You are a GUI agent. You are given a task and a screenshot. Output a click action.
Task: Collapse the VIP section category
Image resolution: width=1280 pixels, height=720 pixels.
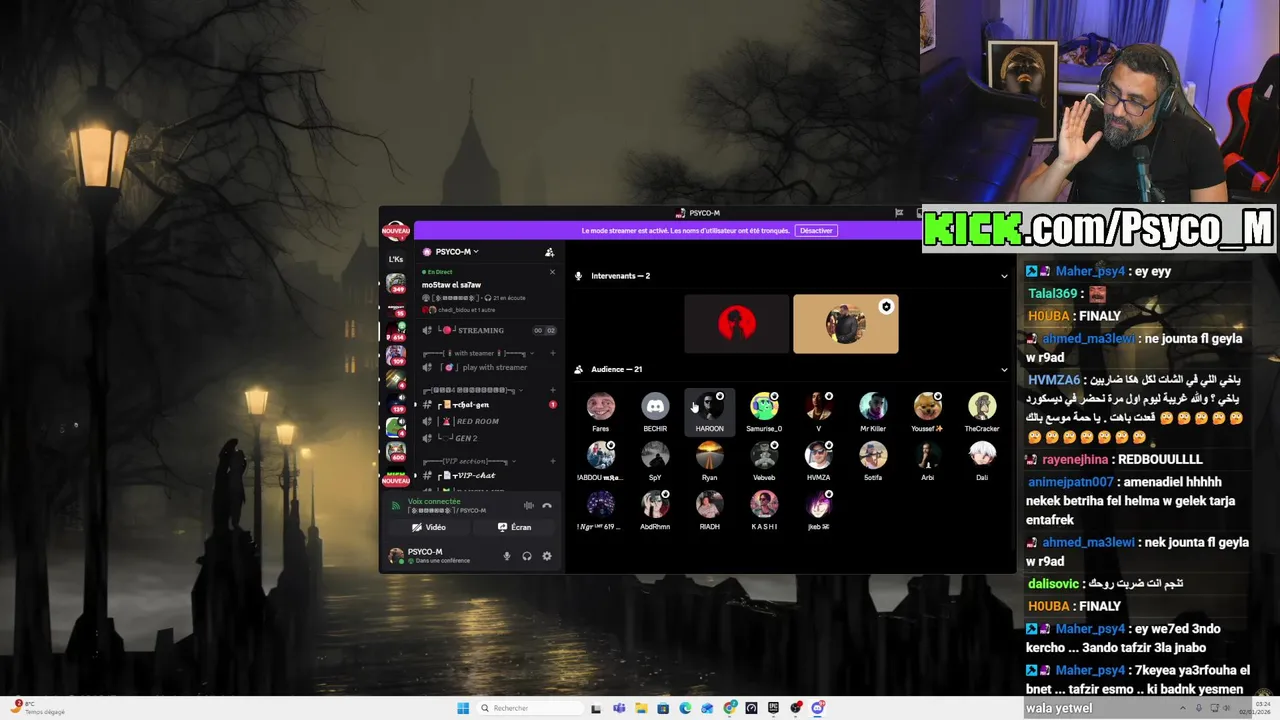(x=466, y=461)
